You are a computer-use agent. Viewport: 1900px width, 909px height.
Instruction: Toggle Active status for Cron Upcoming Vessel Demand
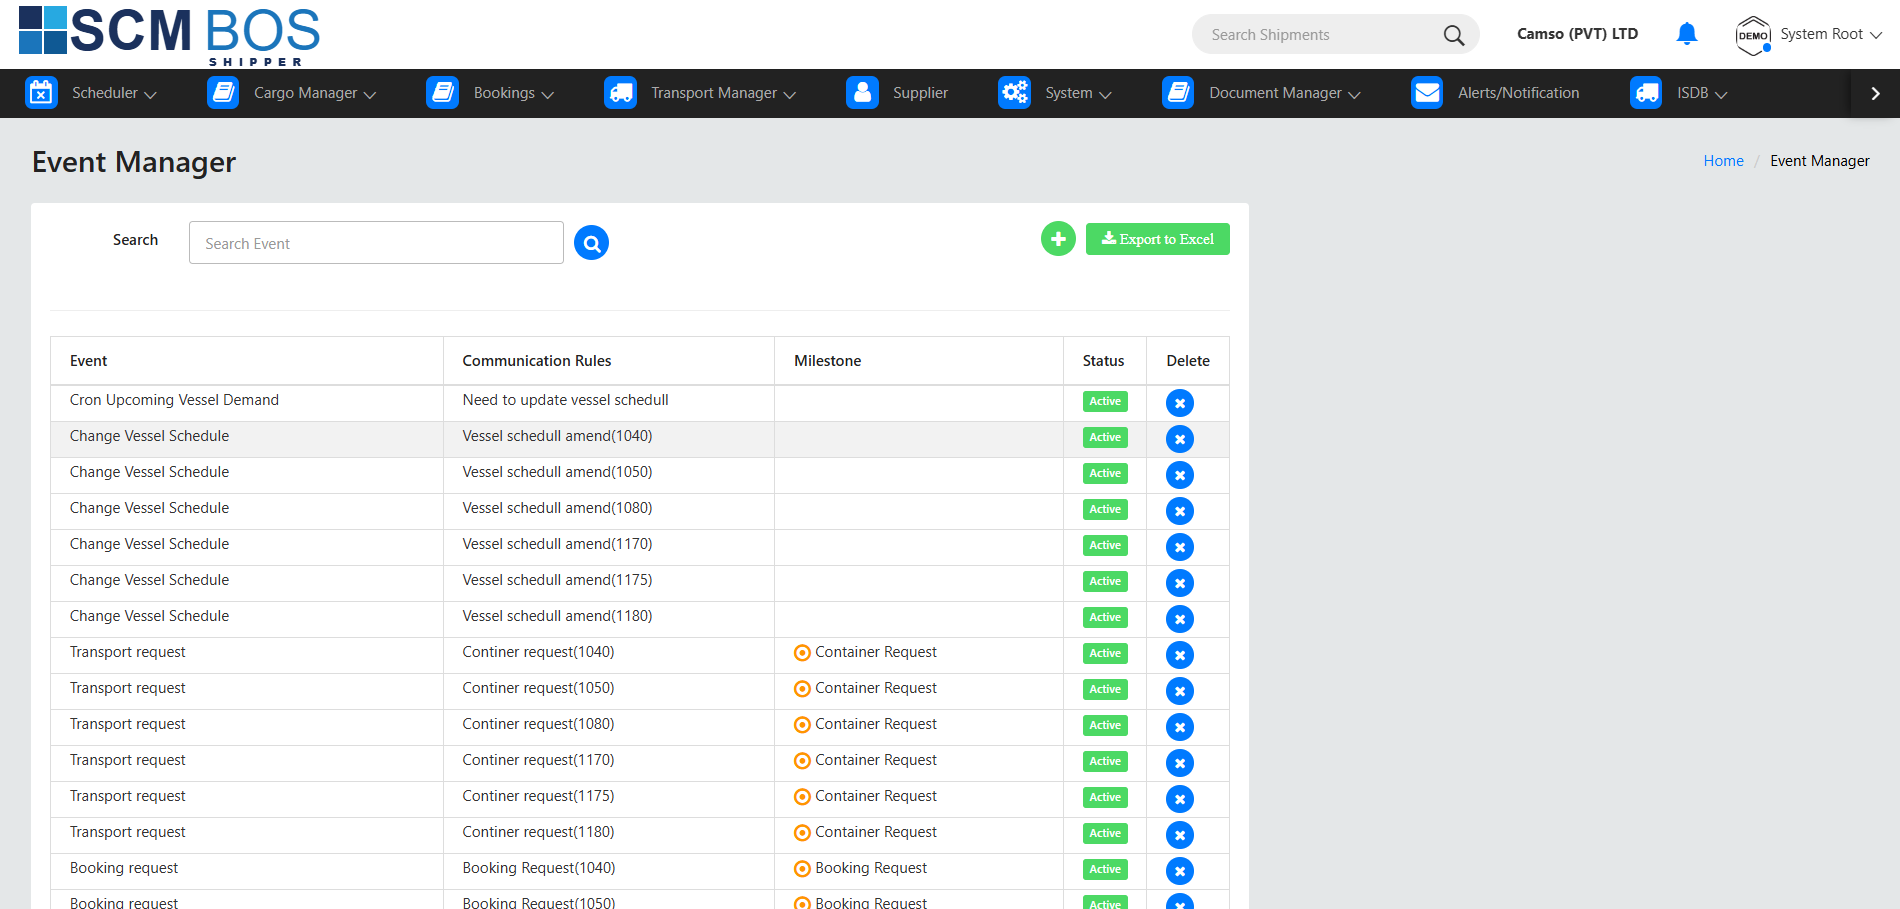tap(1105, 401)
